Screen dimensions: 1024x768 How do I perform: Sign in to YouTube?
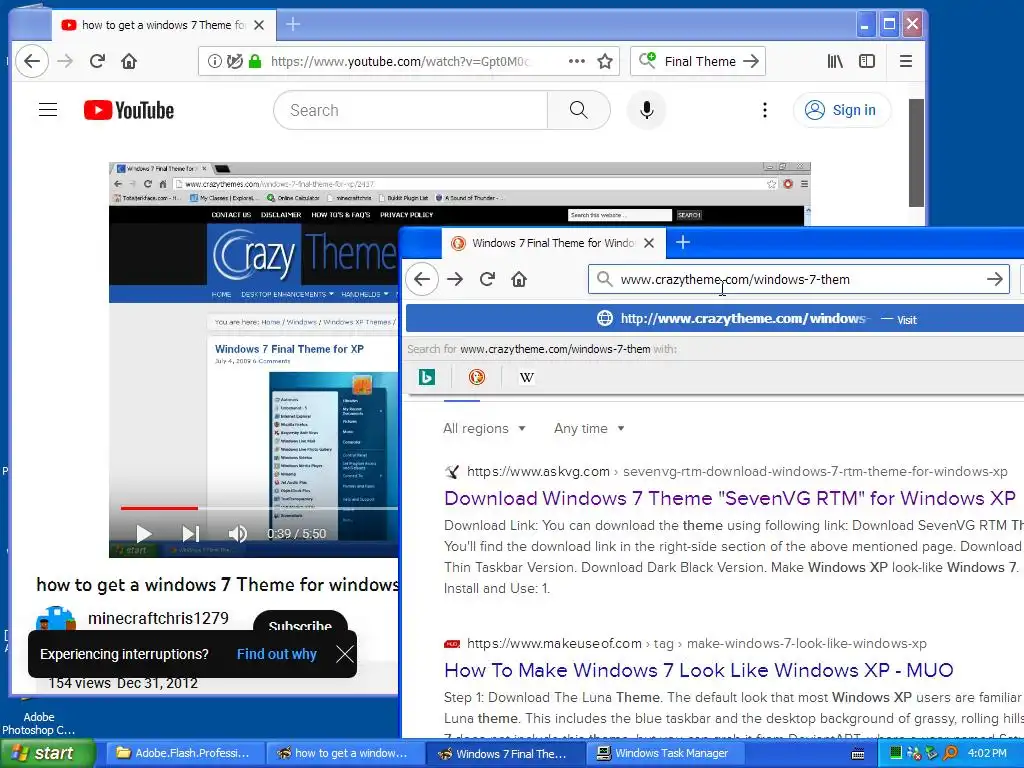point(842,110)
